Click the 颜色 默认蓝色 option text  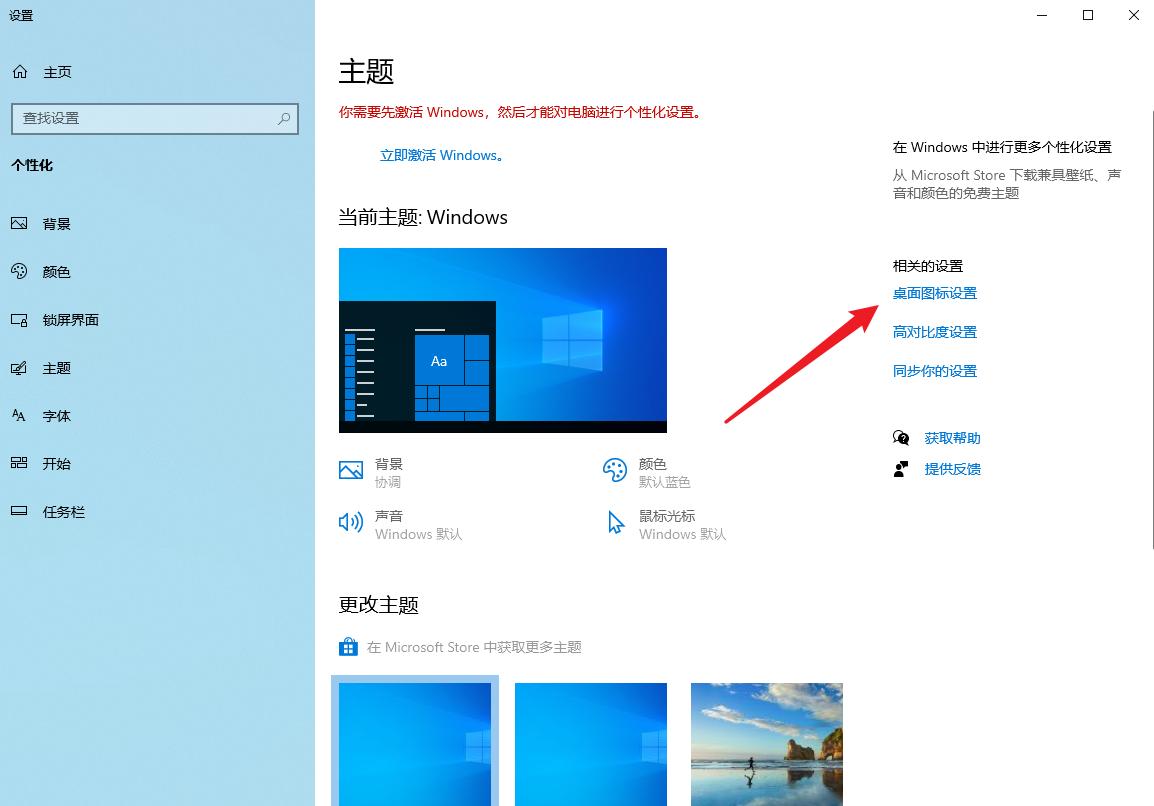[665, 473]
